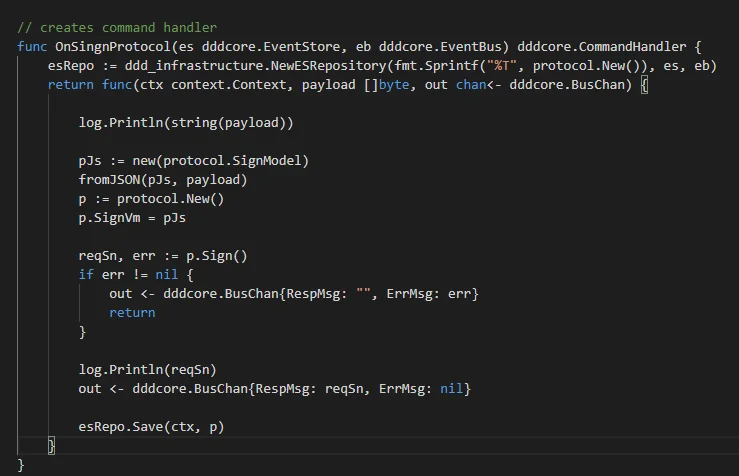Click the "chan<- dddcore.BusChan" type
Viewport: 739px width, 476px height.
pyautogui.click(x=543, y=85)
